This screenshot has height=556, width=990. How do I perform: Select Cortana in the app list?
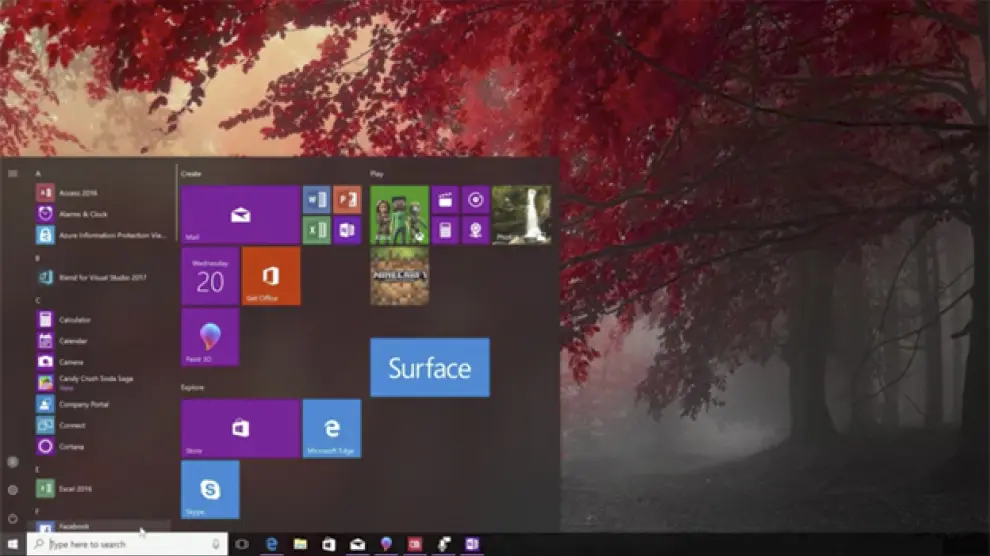point(71,447)
